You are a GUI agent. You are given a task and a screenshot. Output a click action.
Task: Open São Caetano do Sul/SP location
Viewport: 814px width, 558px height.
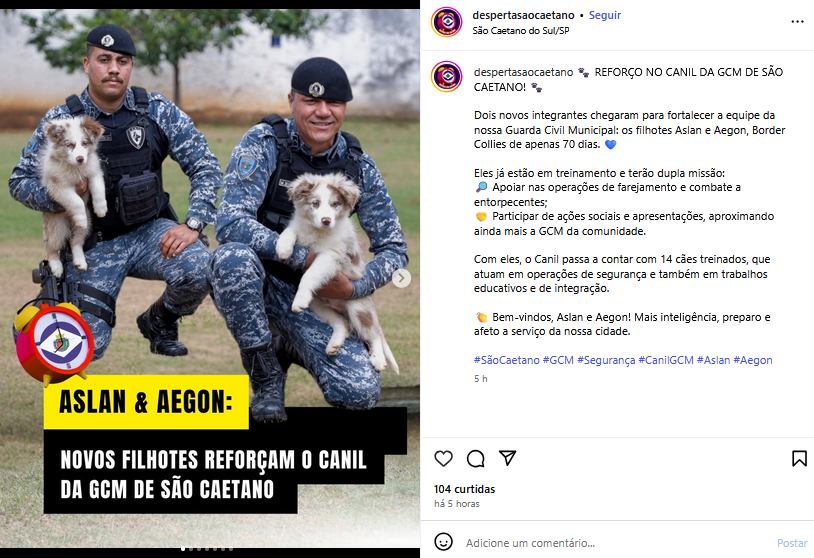click(521, 31)
